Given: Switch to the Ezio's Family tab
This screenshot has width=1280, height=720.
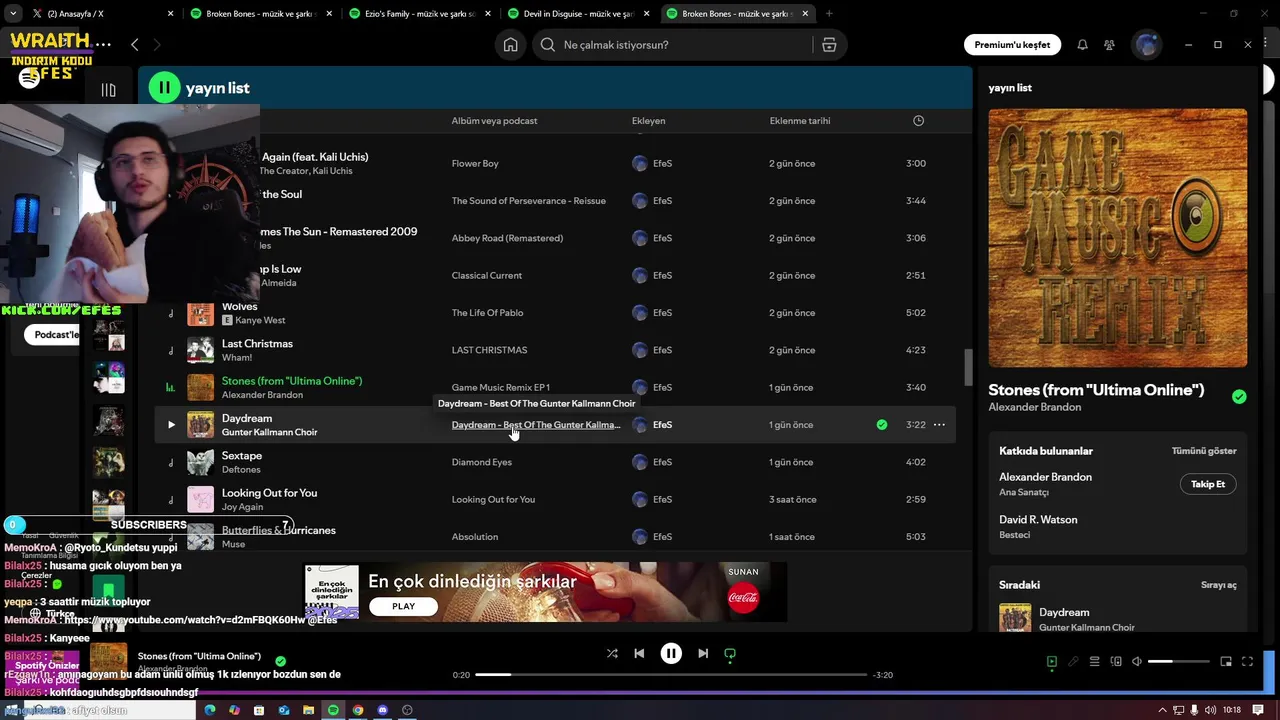Looking at the screenshot, I should [x=420, y=14].
